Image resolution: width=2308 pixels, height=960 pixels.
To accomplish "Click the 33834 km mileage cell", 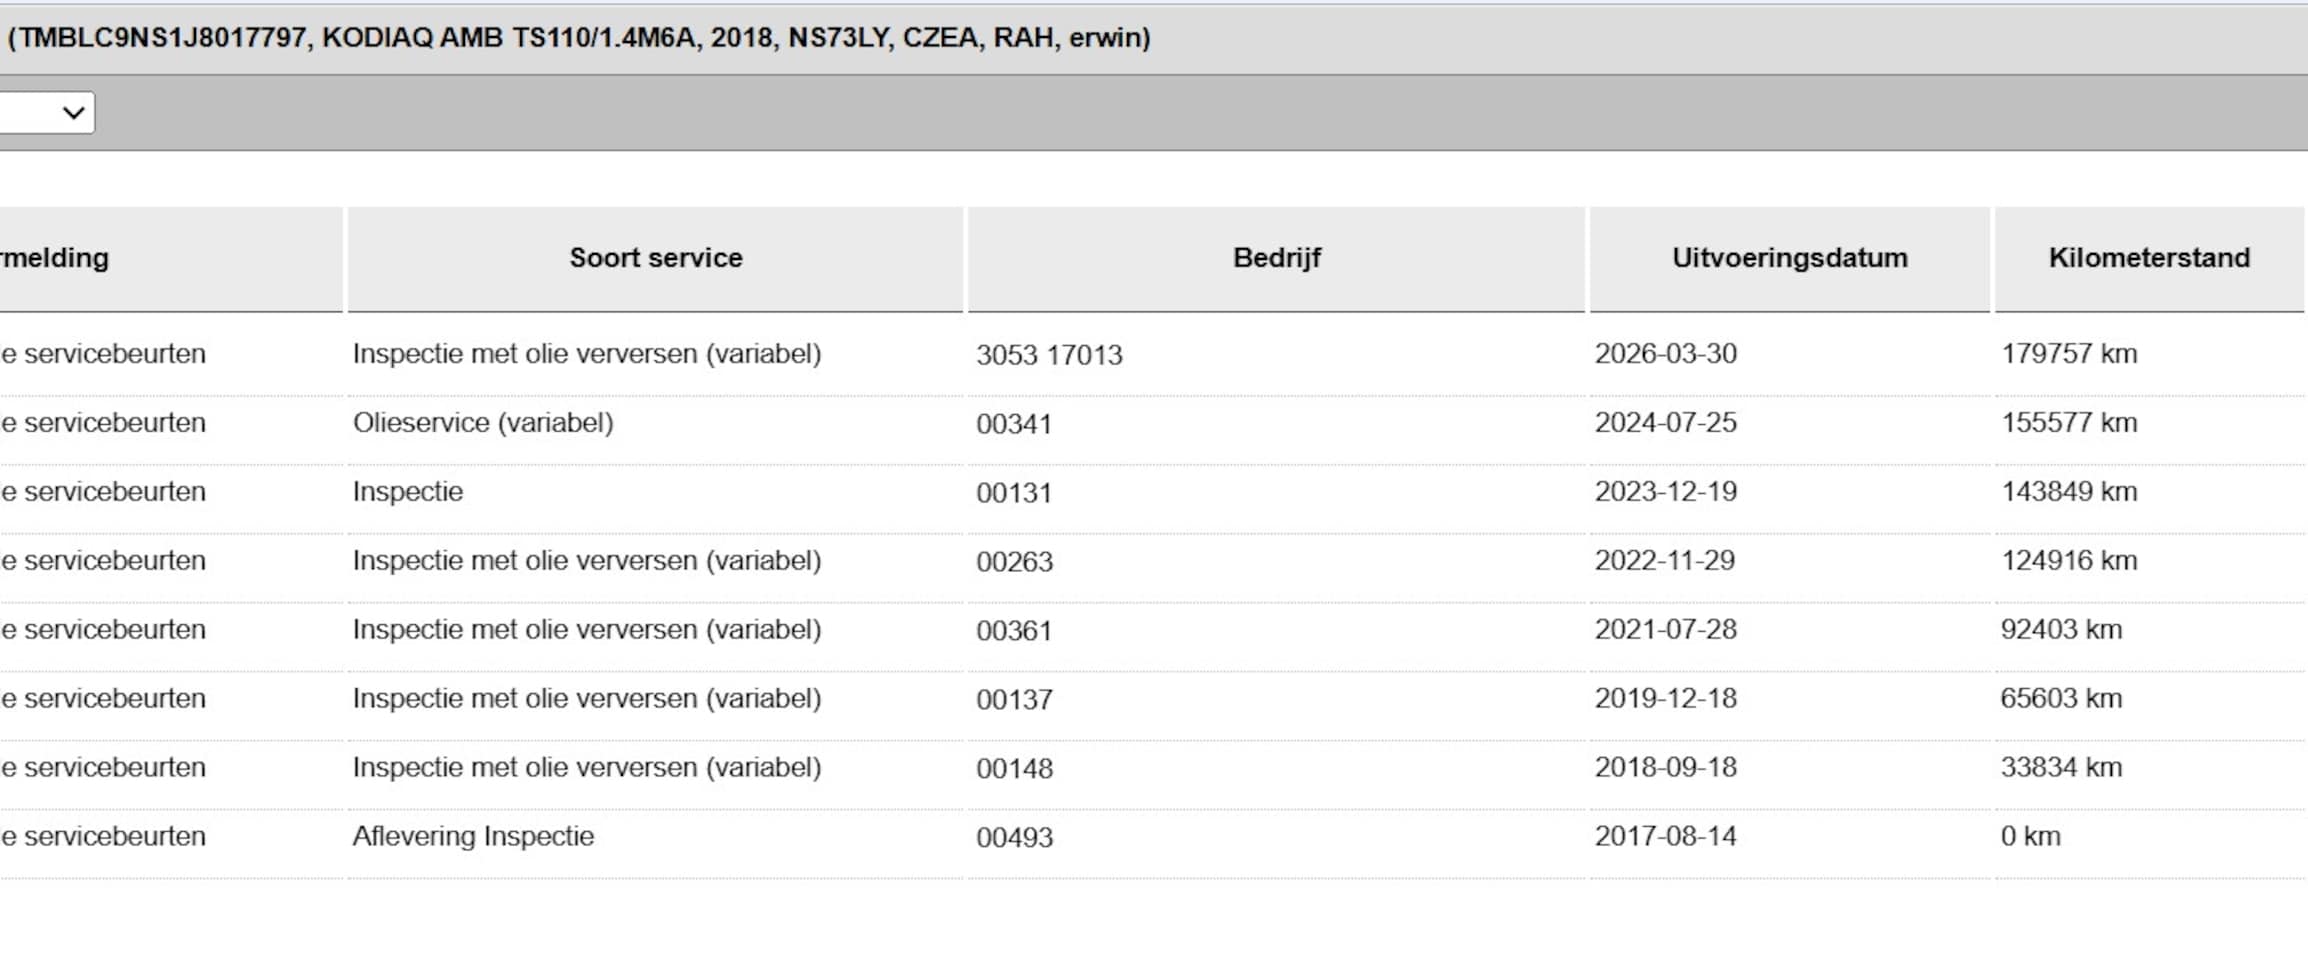I will pyautogui.click(x=2061, y=768).
